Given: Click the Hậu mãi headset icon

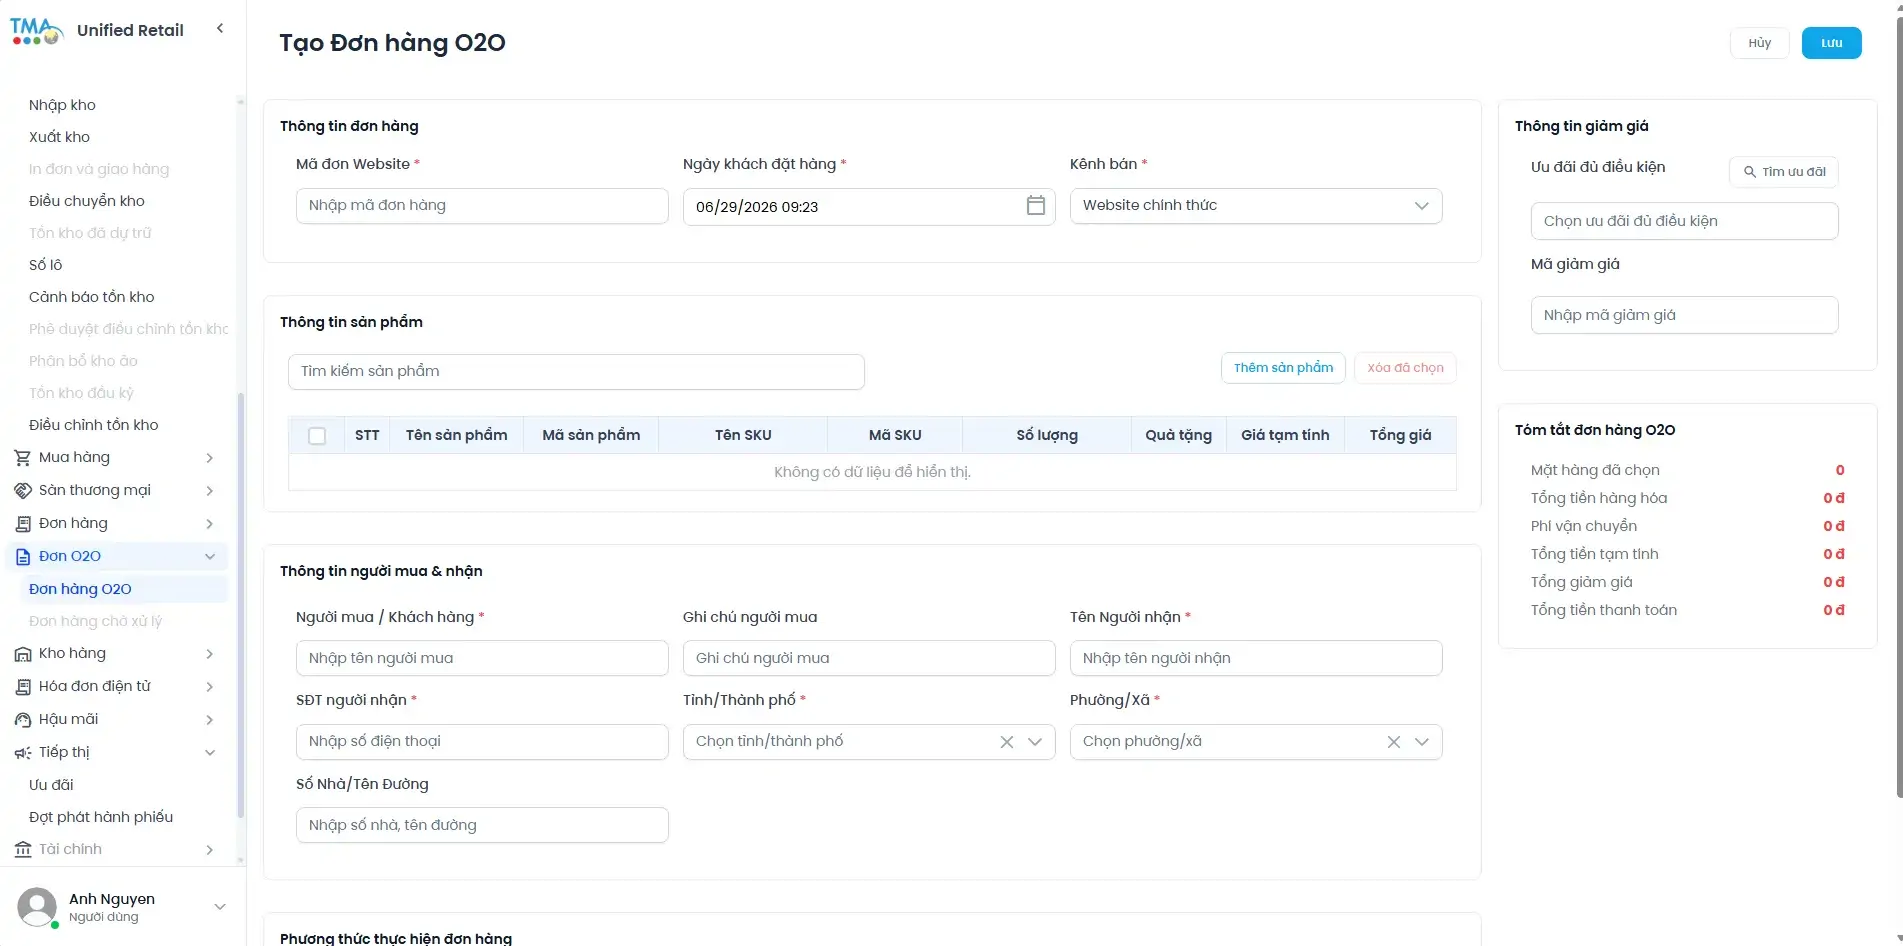Looking at the screenshot, I should click(22, 720).
